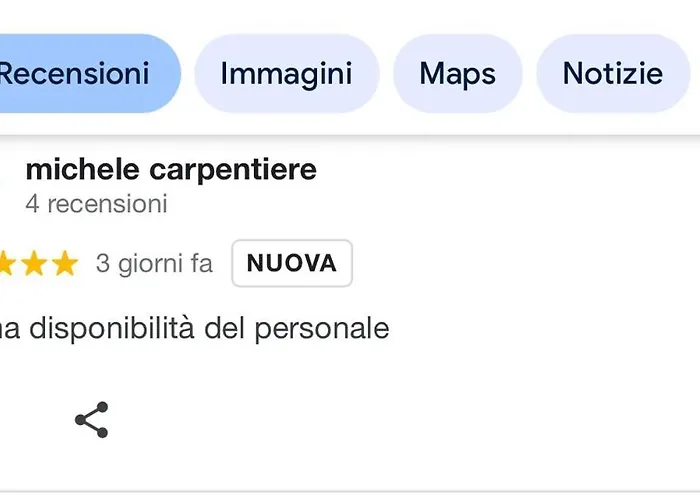Click the first name 'michele' in the header
This screenshot has width=700, height=500.
(83, 169)
